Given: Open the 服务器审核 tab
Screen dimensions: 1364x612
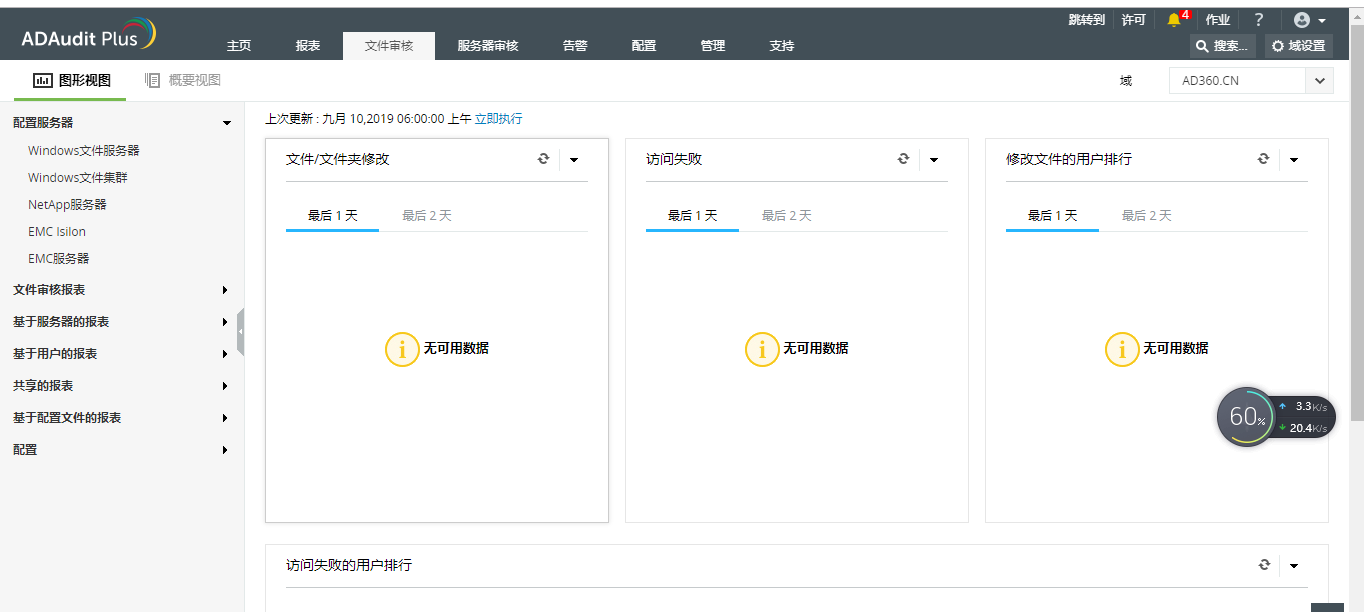Looking at the screenshot, I should 488,46.
